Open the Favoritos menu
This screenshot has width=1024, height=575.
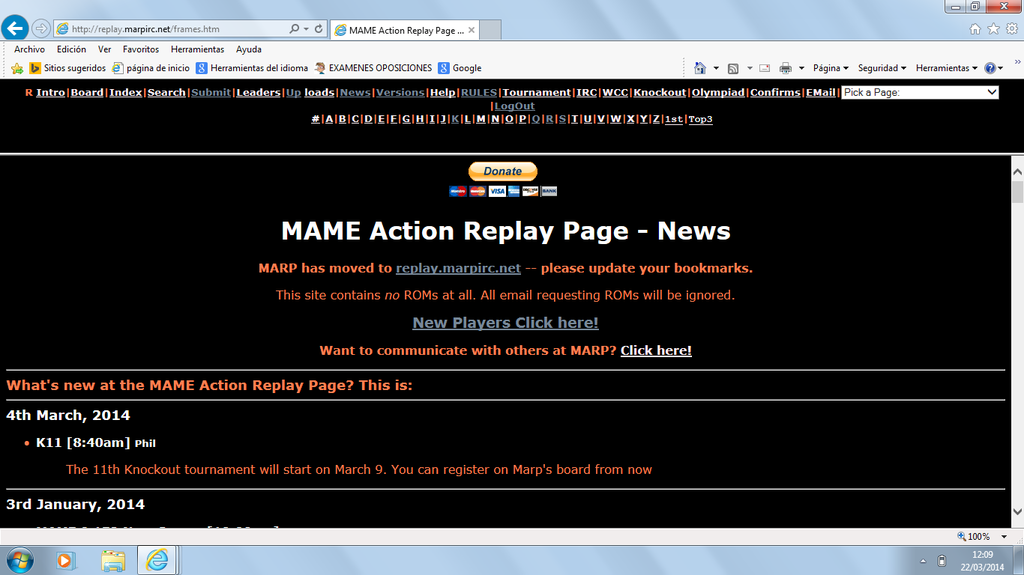click(140, 49)
